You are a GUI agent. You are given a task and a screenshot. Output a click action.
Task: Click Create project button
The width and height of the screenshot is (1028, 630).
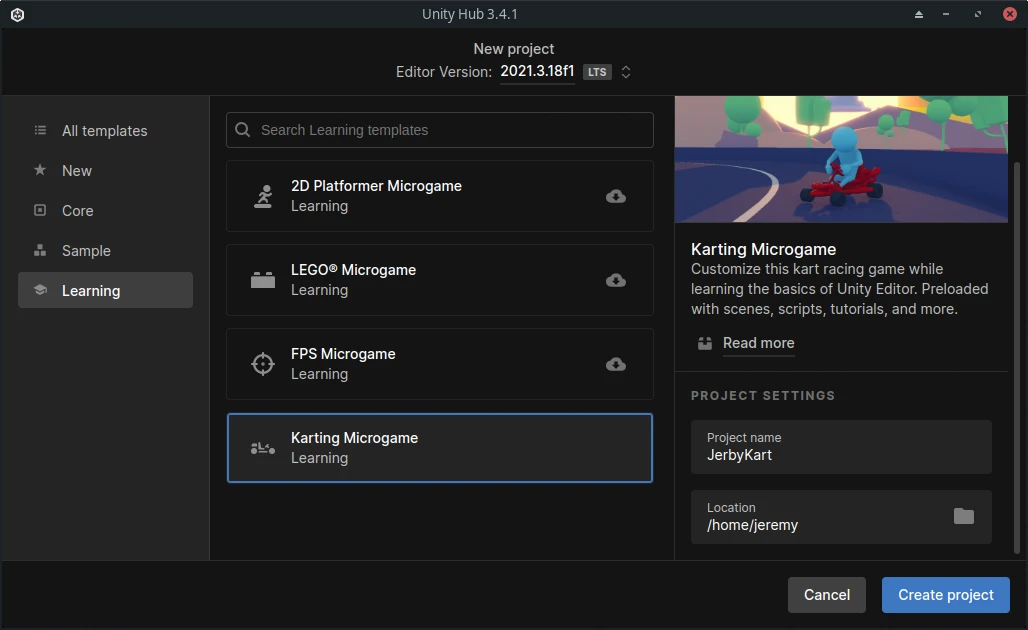(x=945, y=595)
